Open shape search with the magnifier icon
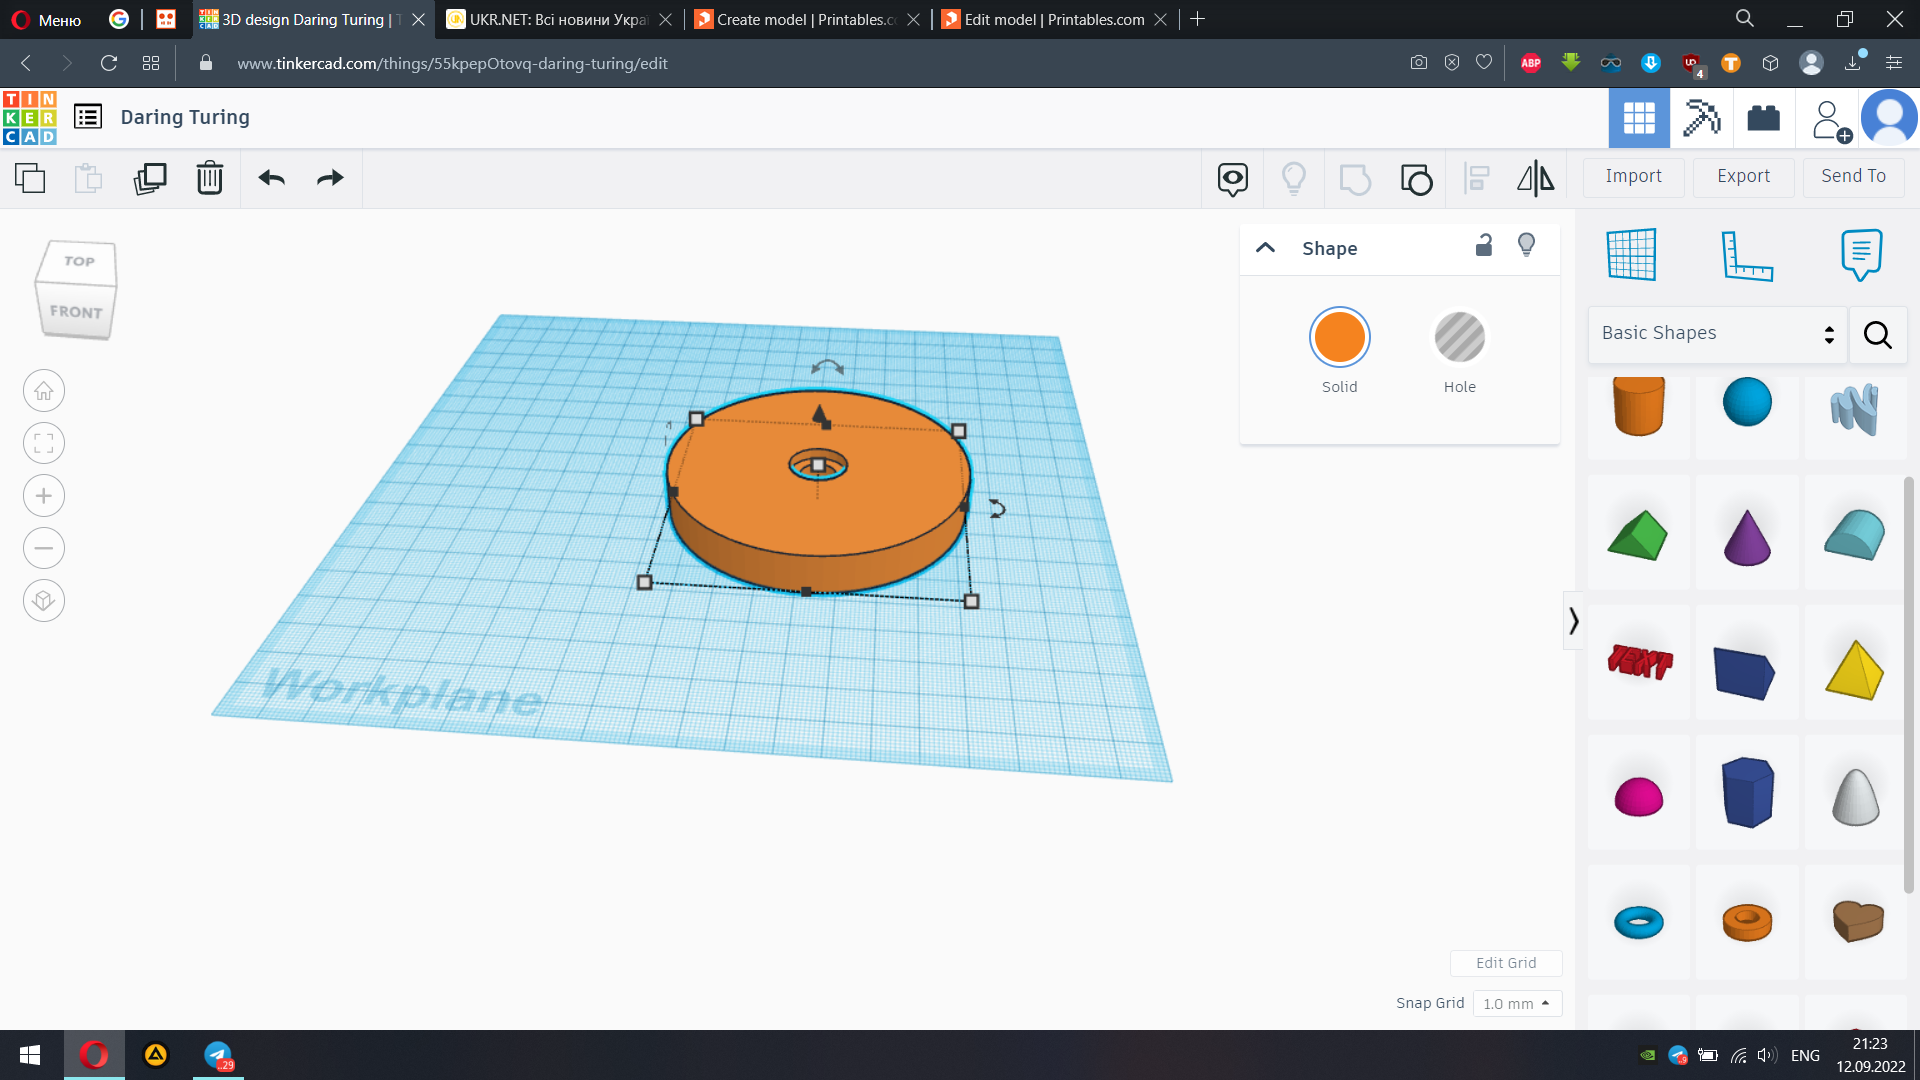 1878,335
